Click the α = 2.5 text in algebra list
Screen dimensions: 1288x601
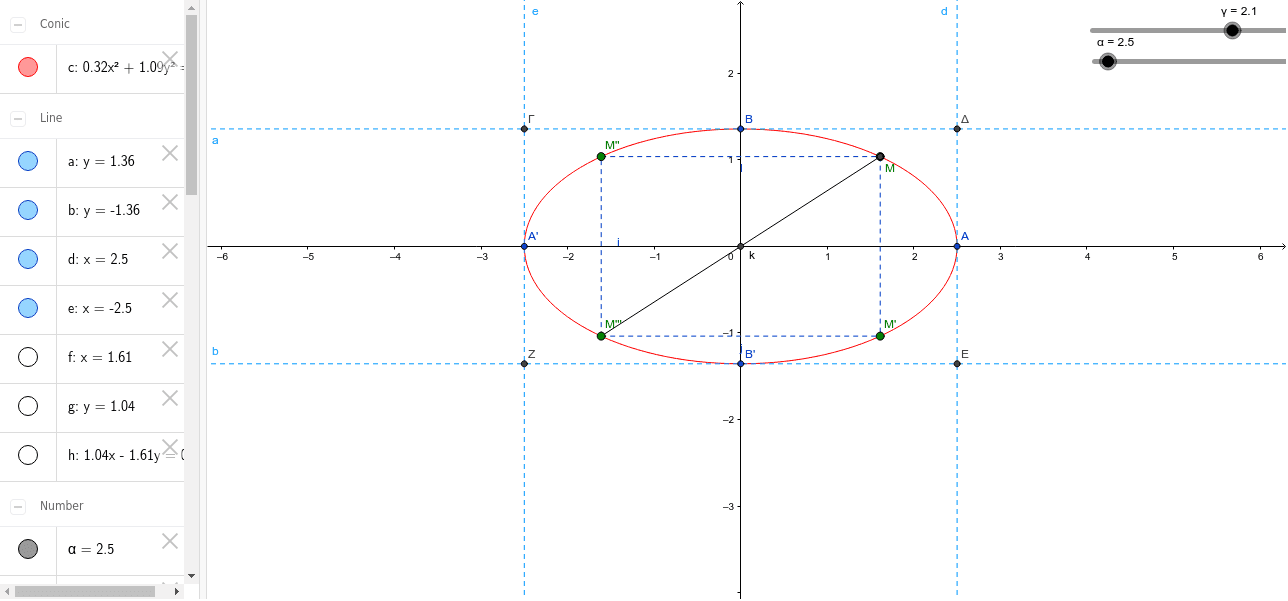91,549
